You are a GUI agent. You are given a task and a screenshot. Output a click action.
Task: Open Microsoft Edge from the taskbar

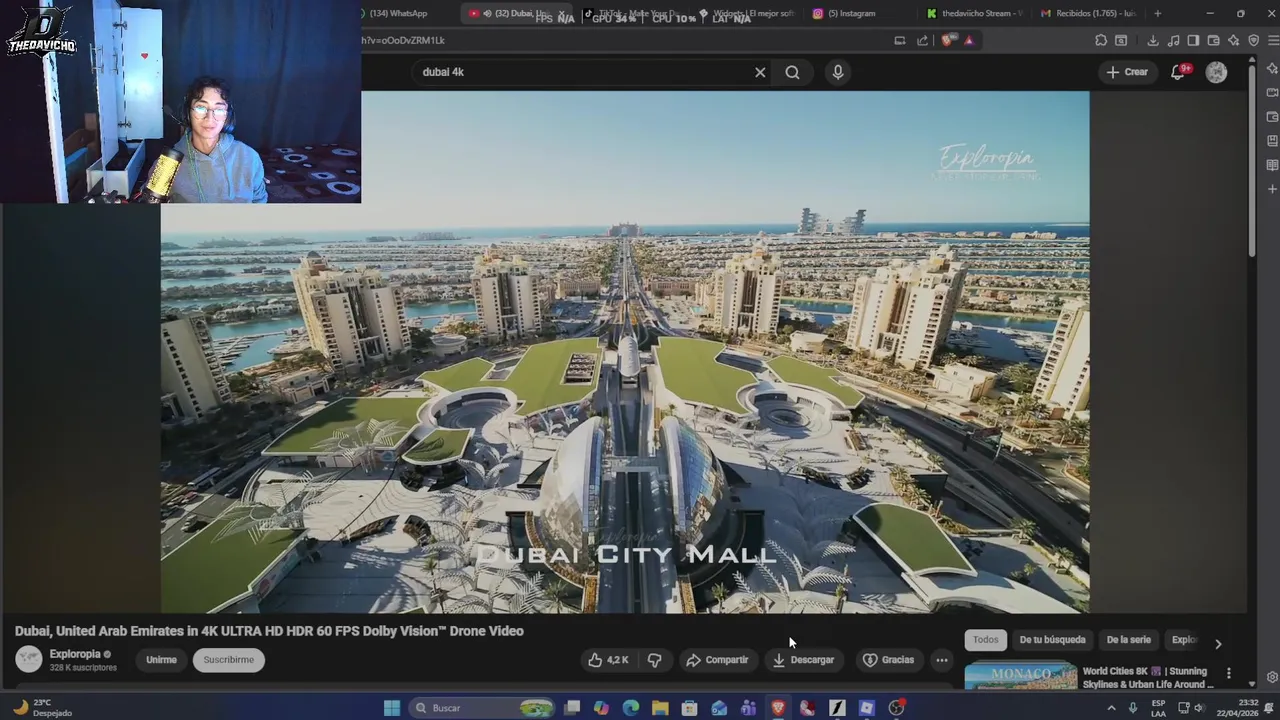coord(631,708)
